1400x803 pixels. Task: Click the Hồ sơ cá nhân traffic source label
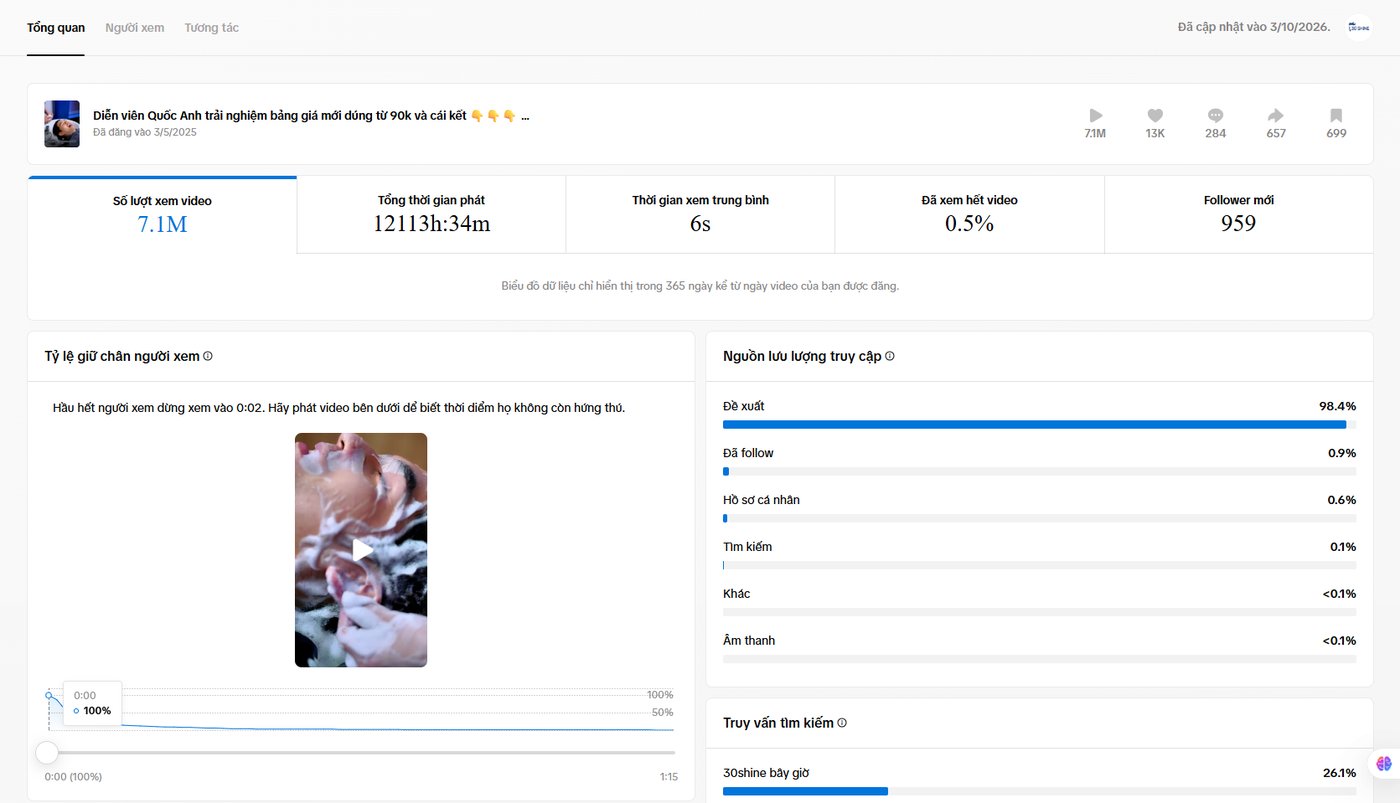tap(761, 500)
